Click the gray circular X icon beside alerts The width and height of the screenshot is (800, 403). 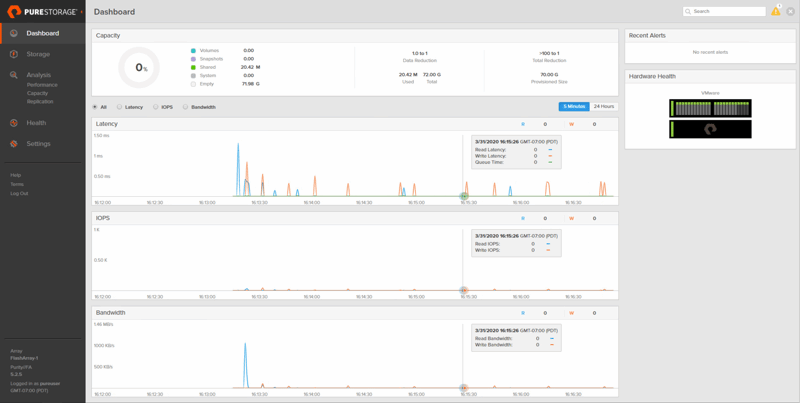790,12
